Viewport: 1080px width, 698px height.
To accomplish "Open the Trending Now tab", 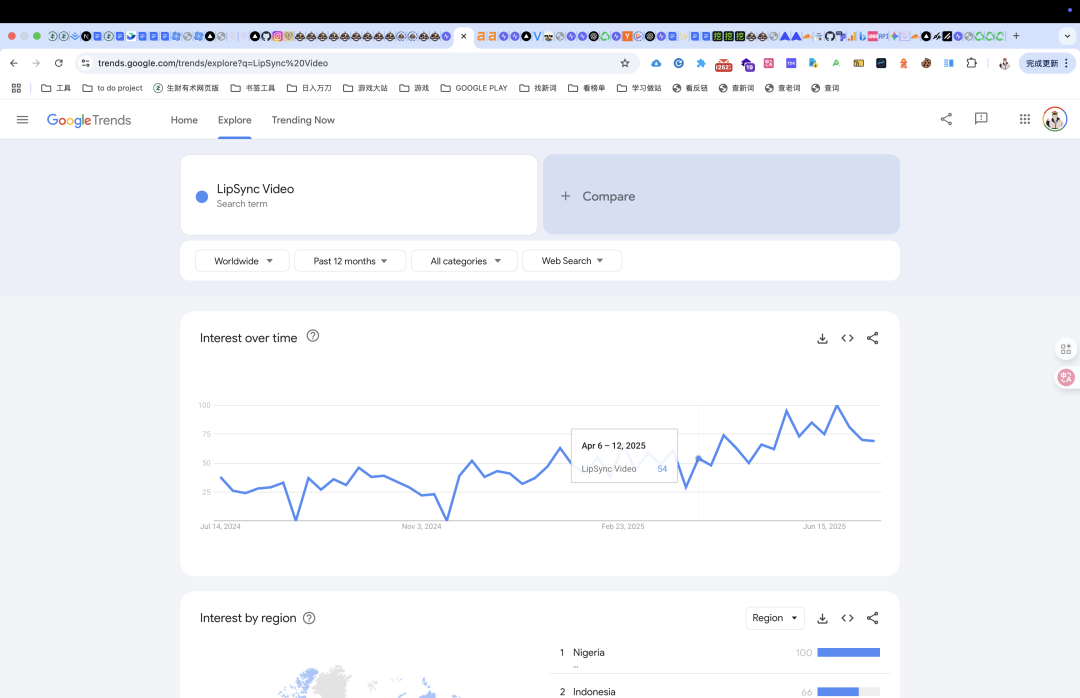I will (x=303, y=120).
